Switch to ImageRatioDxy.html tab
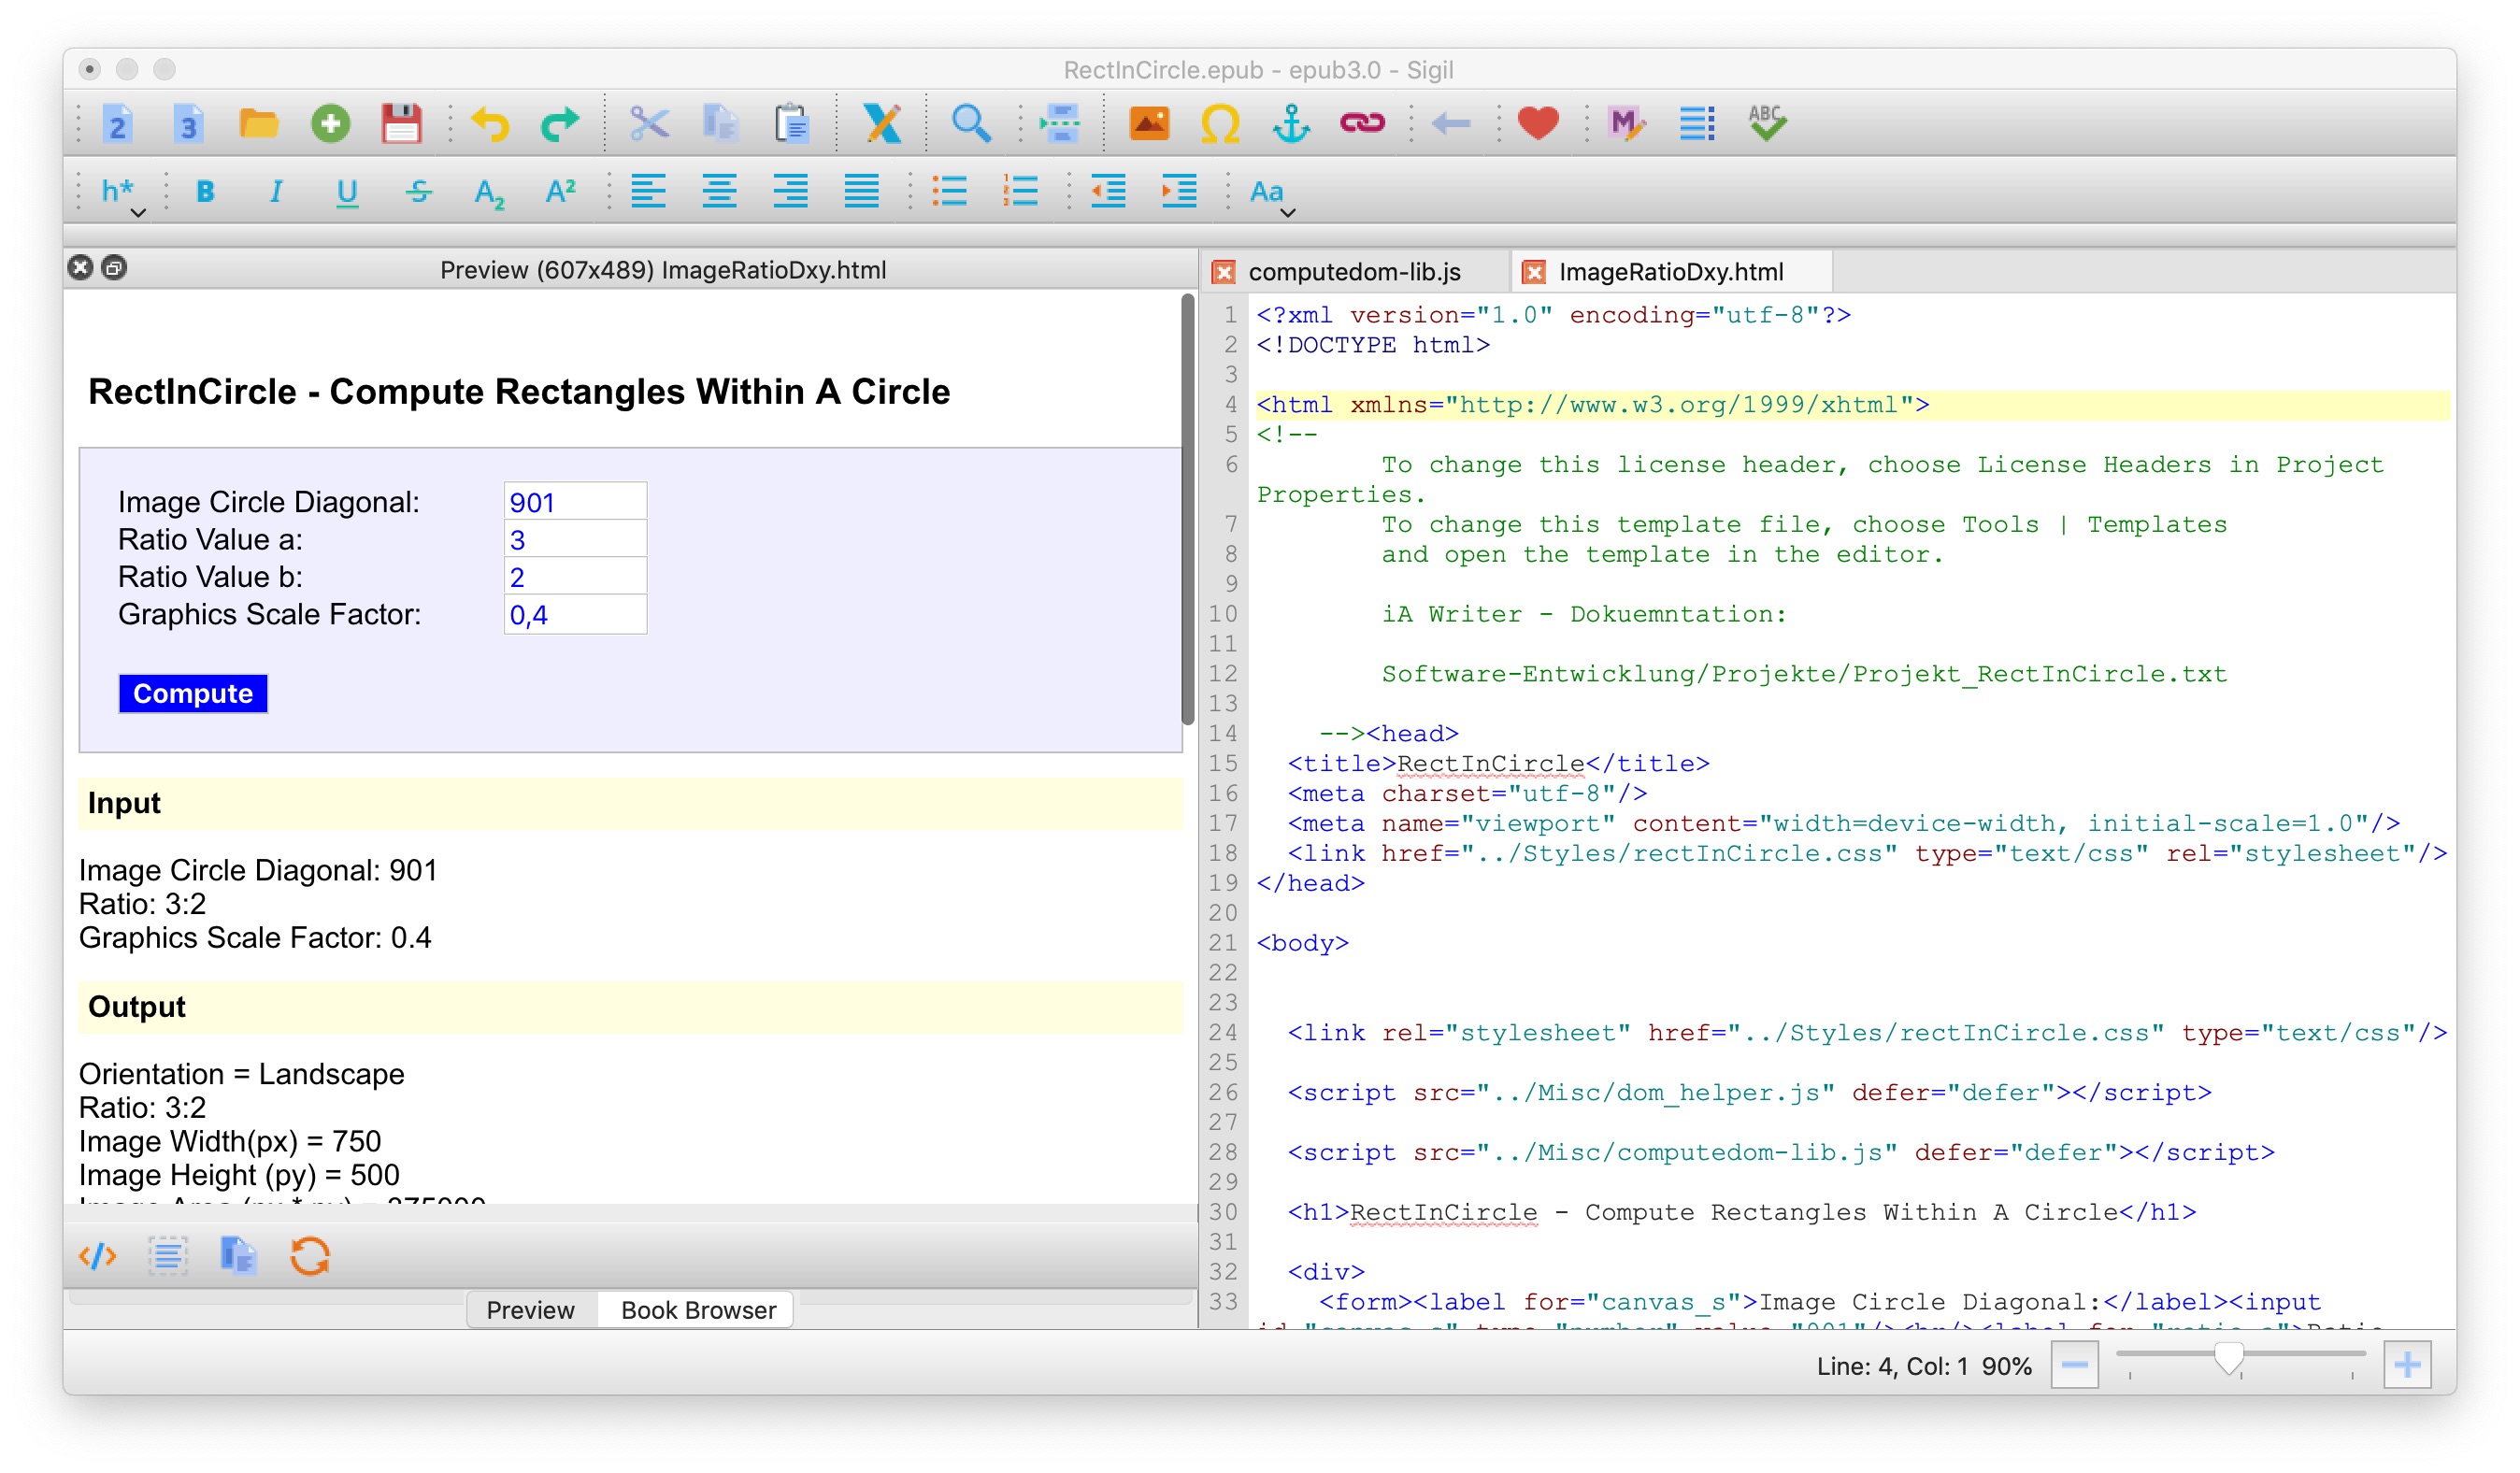 point(1671,272)
